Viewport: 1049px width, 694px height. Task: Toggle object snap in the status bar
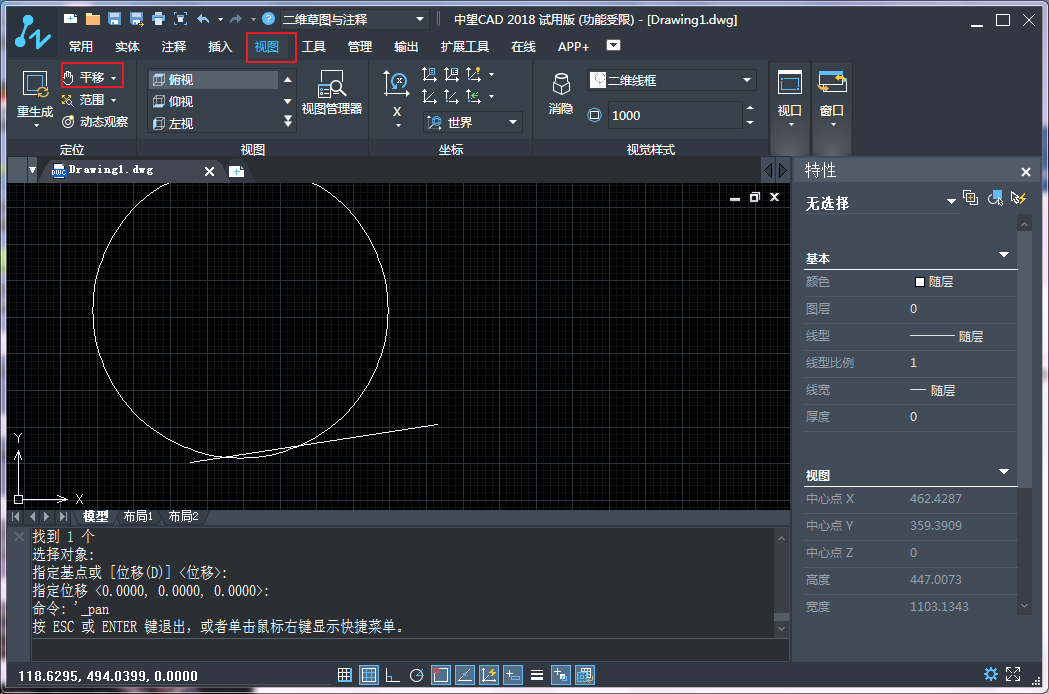point(440,675)
